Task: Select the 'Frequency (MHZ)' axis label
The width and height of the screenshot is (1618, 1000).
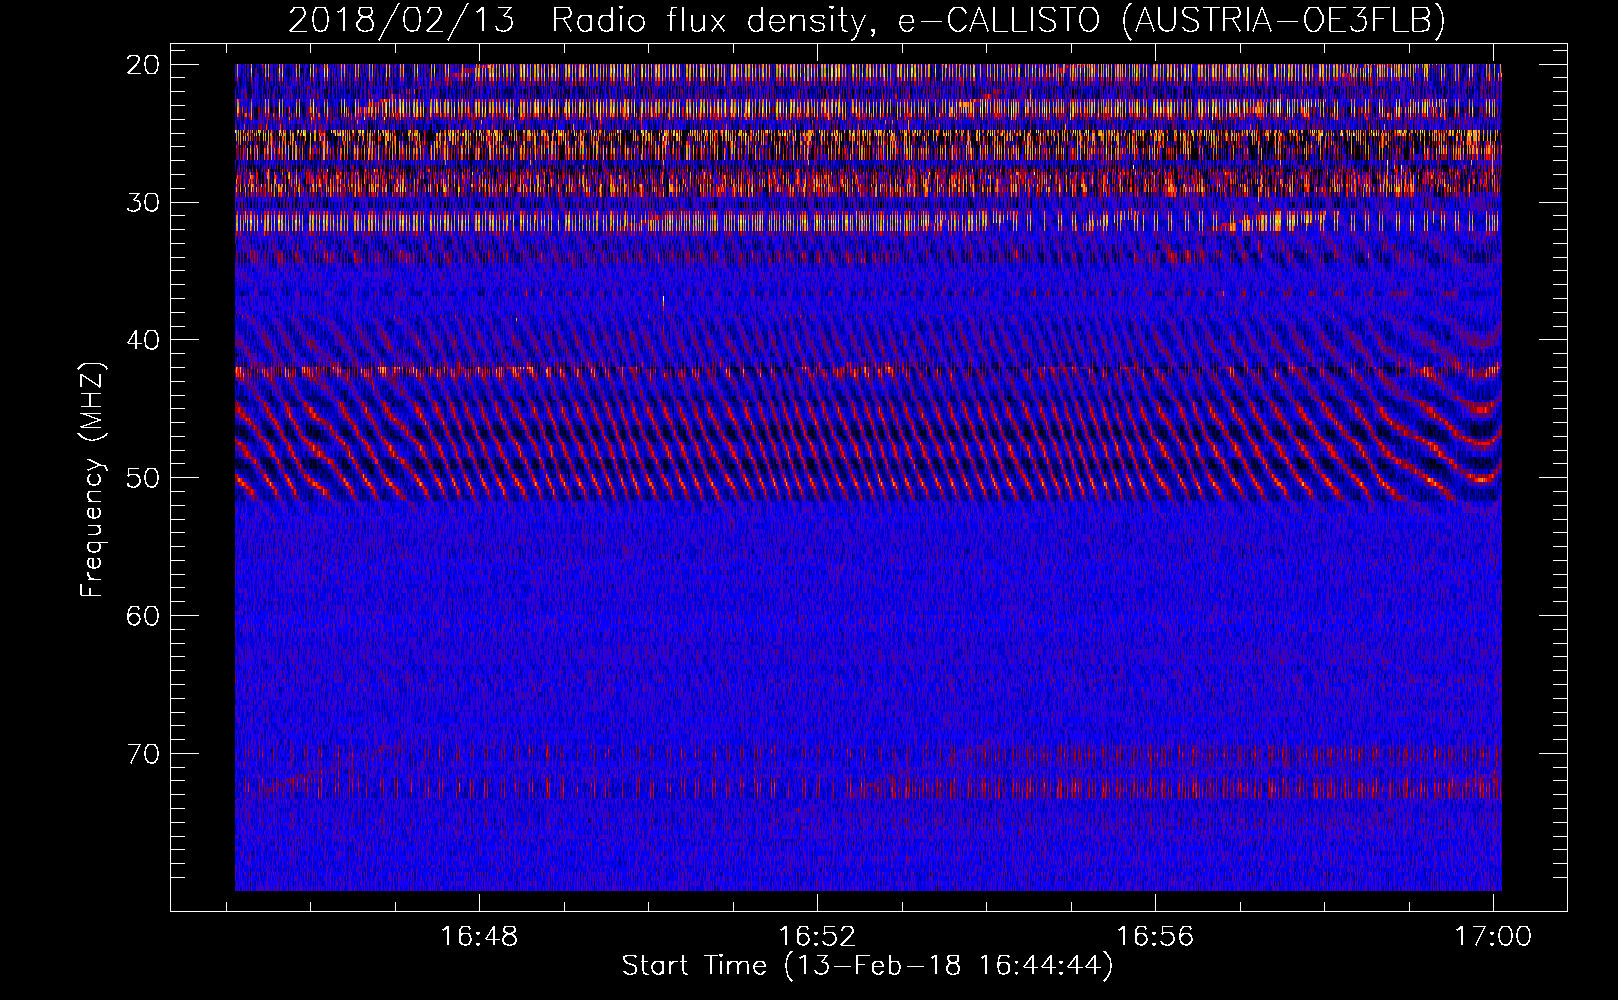Action: click(x=92, y=480)
